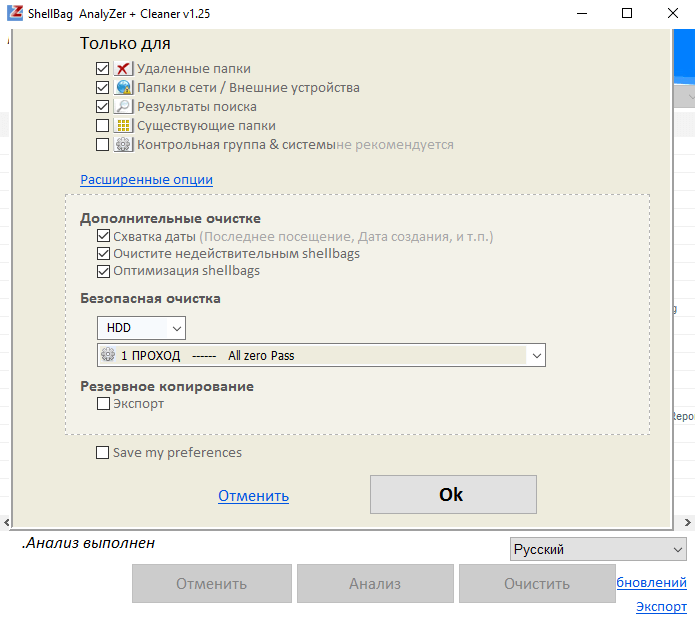The height and width of the screenshot is (618, 695).
Task: Open the Русский language dropdown
Action: click(597, 549)
